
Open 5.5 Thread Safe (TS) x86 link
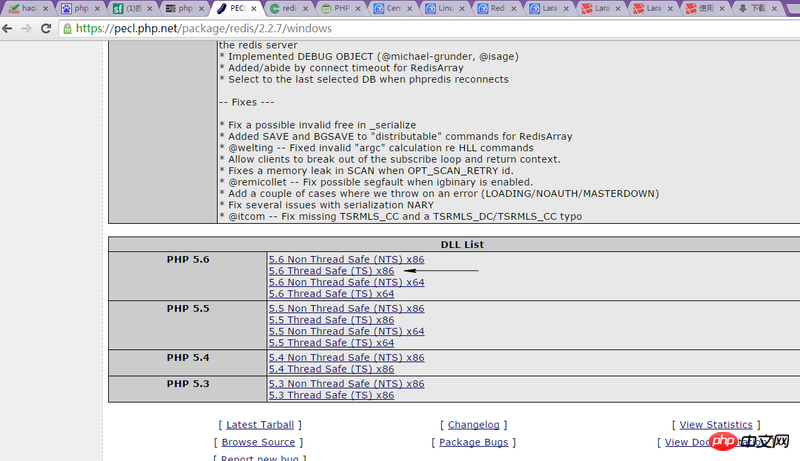[332, 320]
